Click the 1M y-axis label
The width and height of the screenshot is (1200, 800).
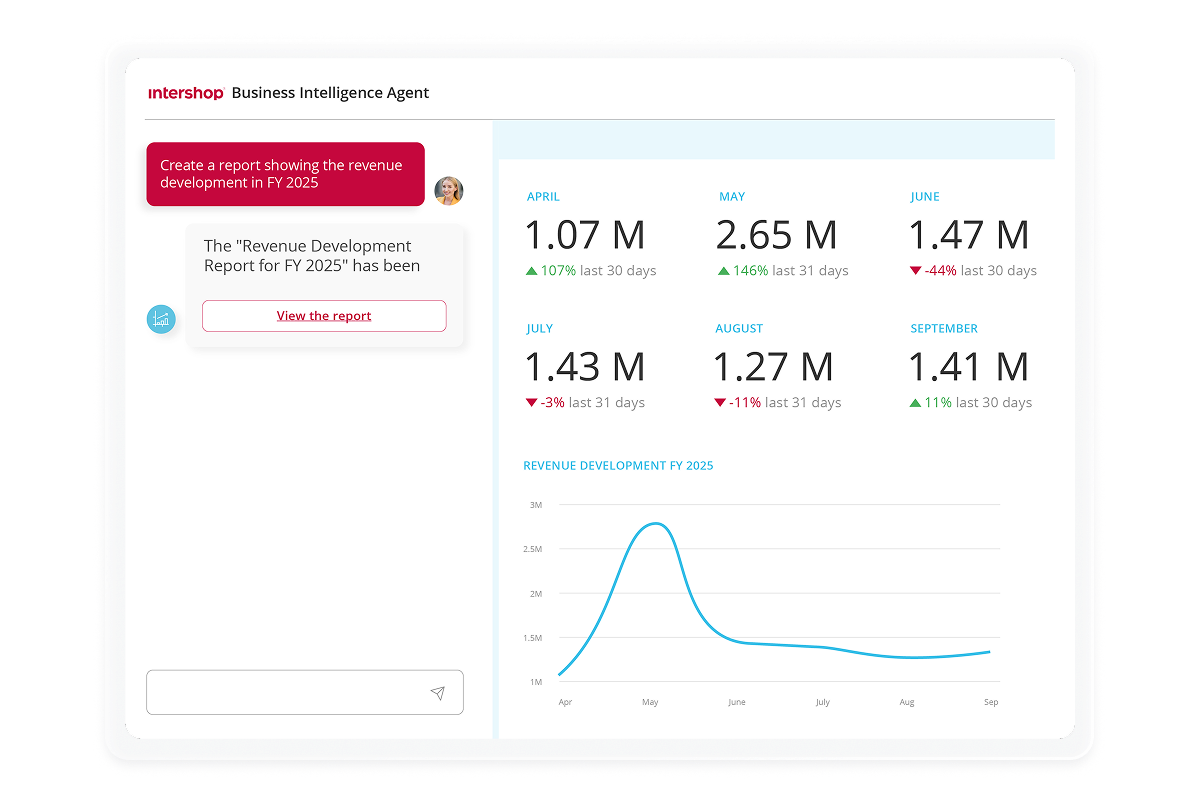point(535,682)
